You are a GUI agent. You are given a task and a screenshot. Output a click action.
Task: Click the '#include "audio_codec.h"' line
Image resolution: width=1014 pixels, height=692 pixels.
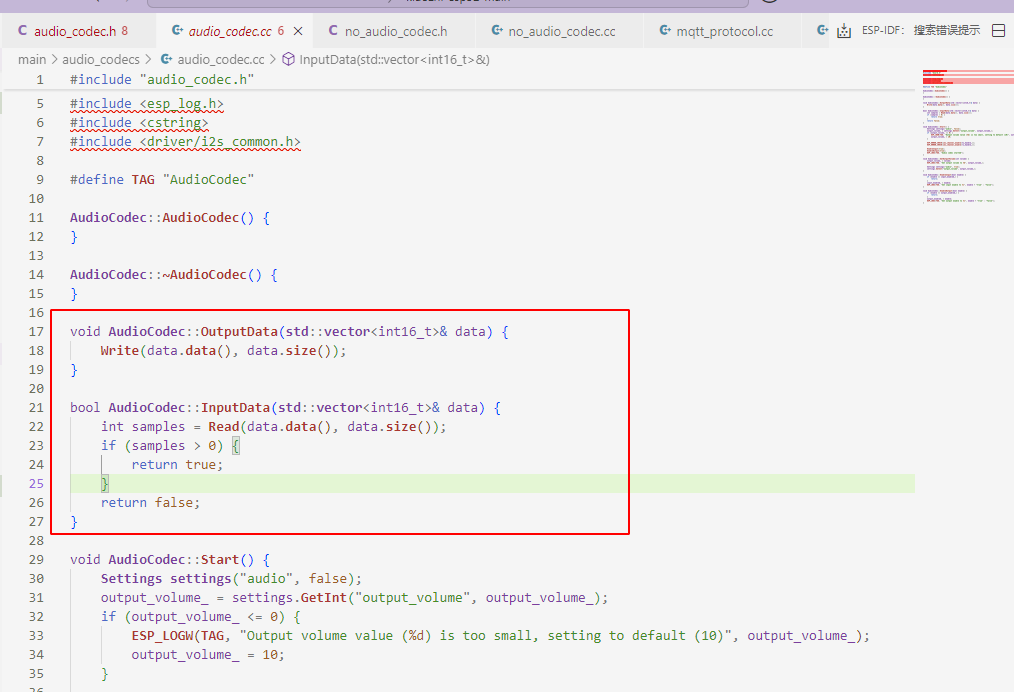point(162,80)
